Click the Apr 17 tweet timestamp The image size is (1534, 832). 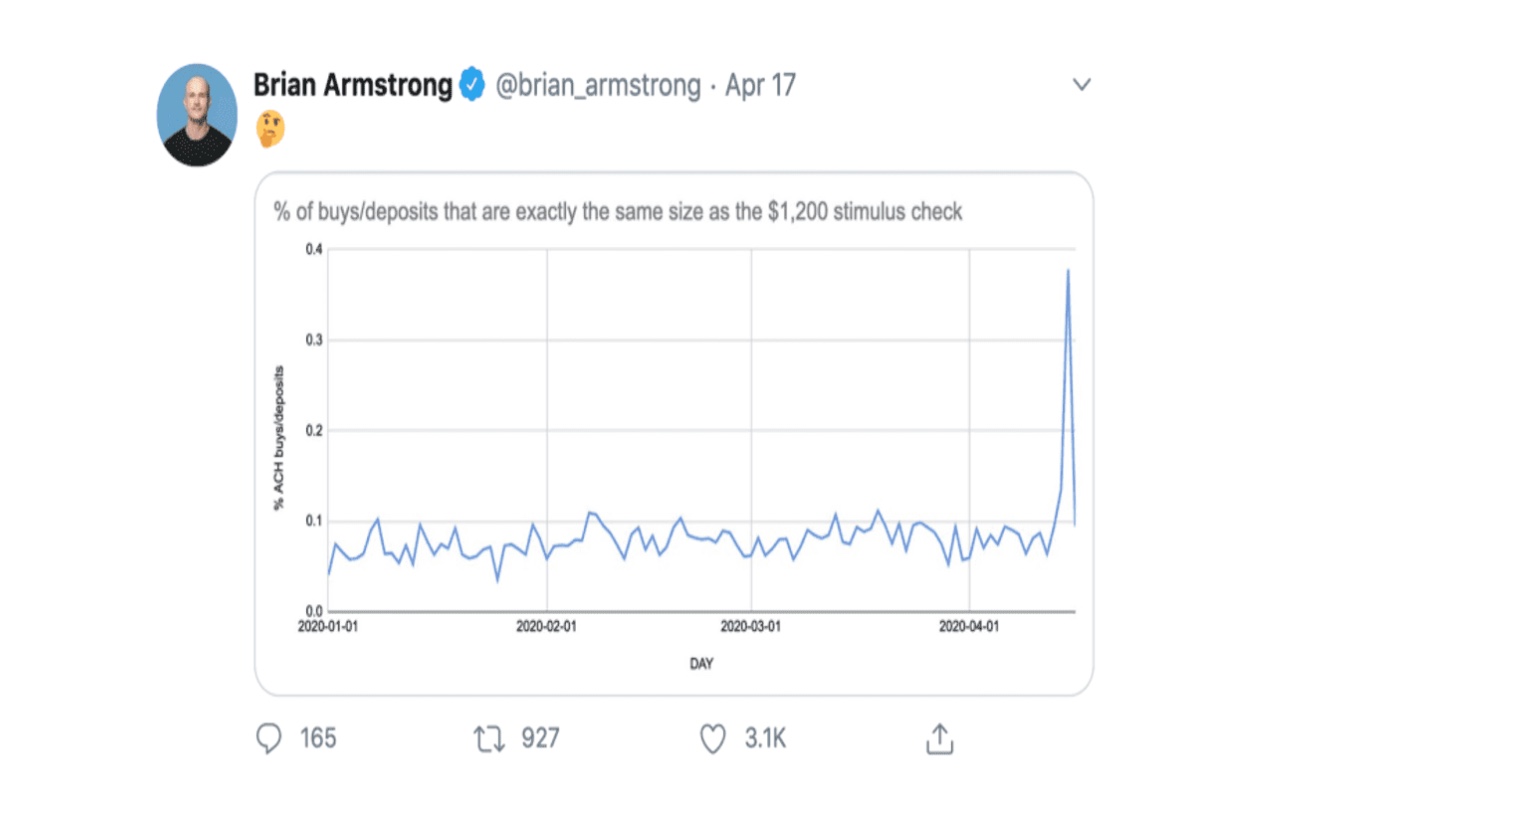[760, 85]
